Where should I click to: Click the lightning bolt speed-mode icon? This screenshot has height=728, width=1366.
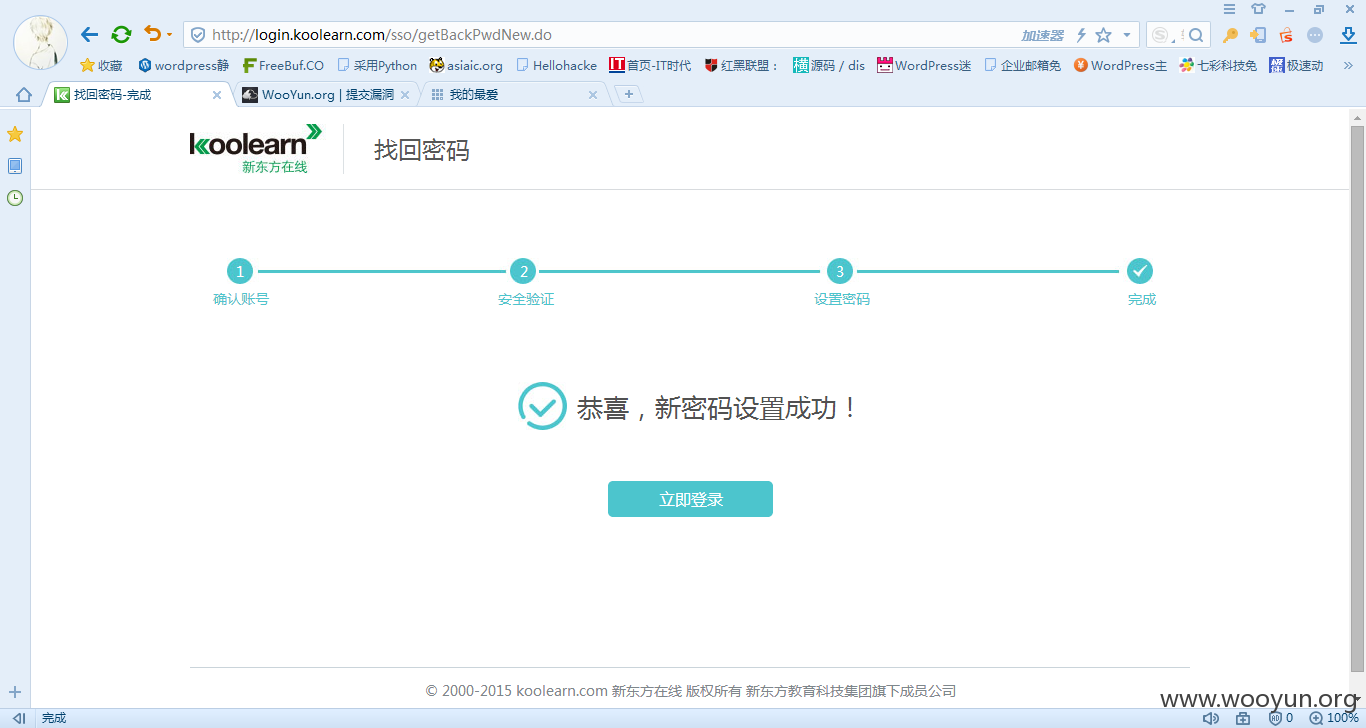coord(1081,35)
